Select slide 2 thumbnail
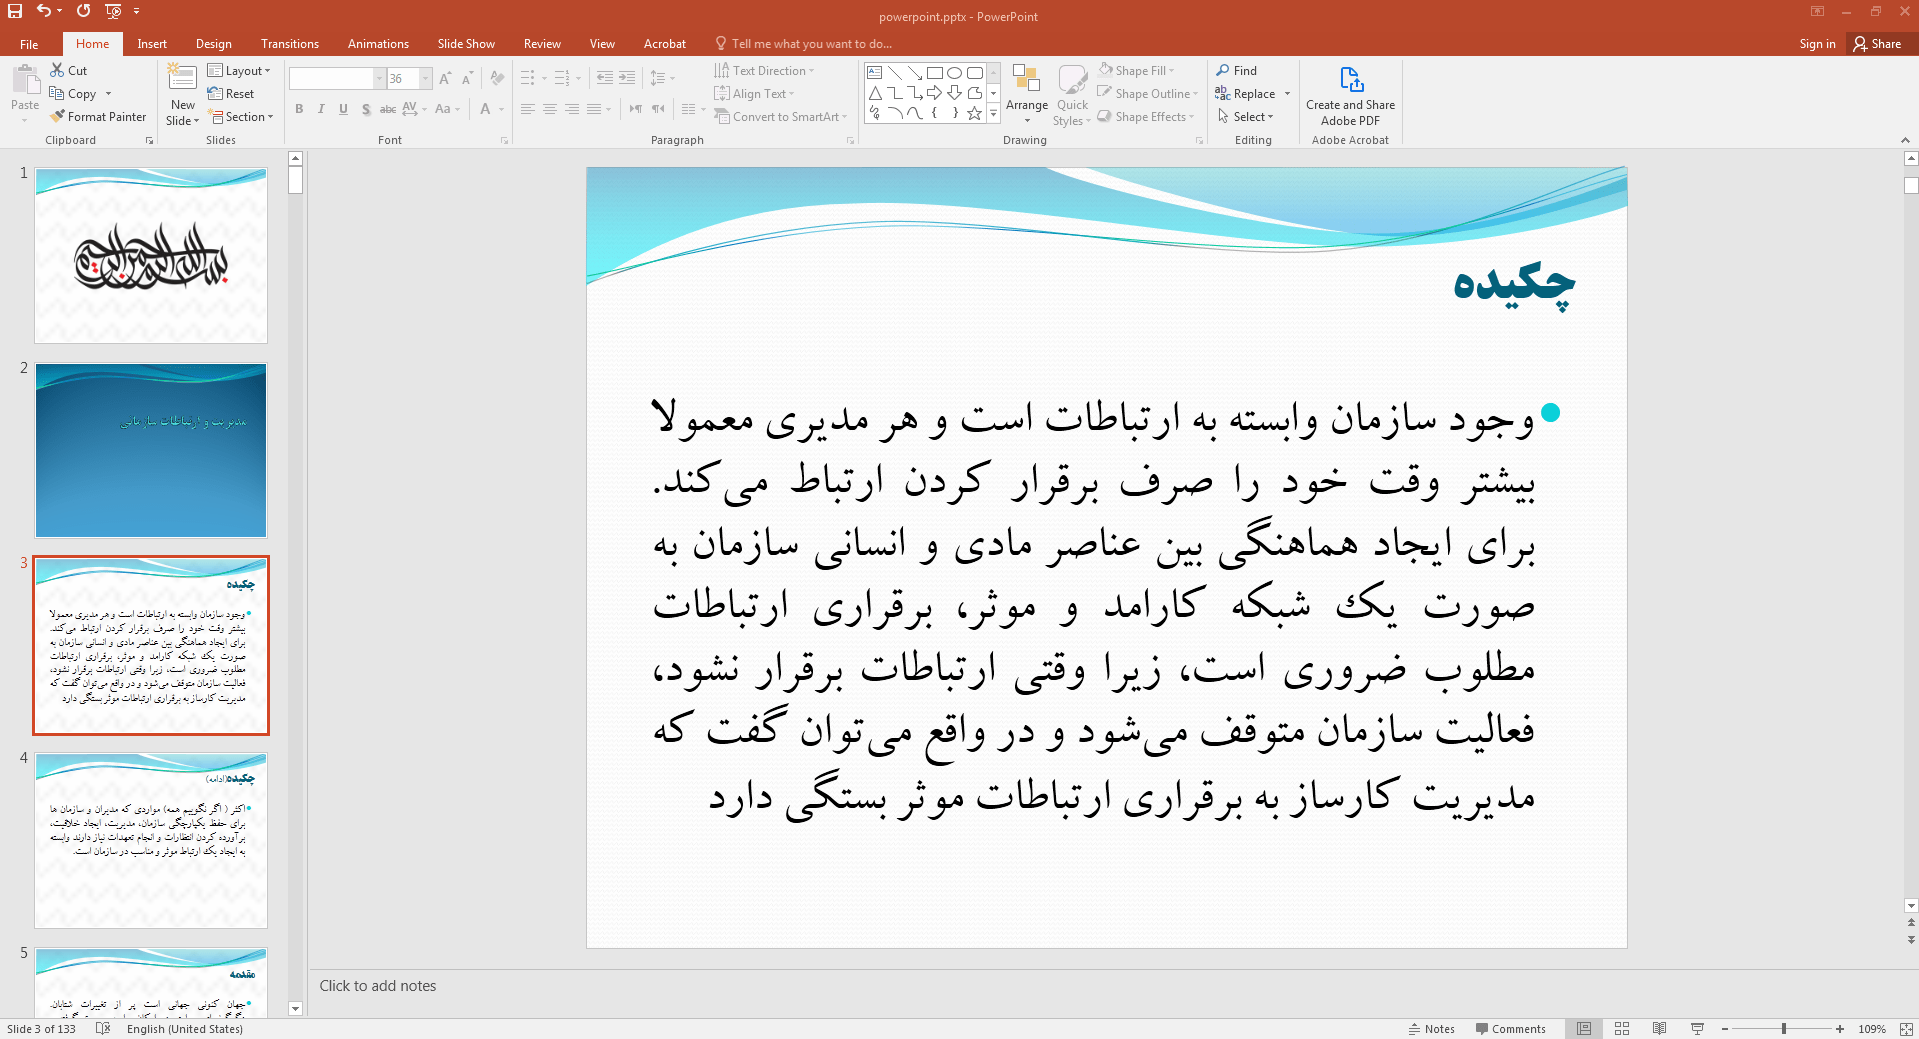This screenshot has width=1919, height=1039. [x=151, y=450]
